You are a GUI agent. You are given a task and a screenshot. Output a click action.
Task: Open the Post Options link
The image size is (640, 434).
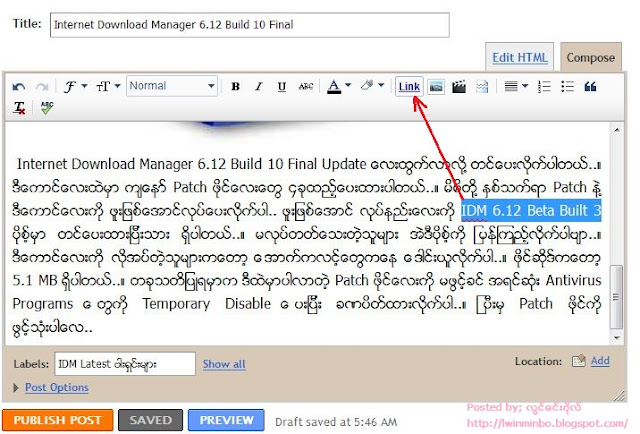click(x=57, y=387)
